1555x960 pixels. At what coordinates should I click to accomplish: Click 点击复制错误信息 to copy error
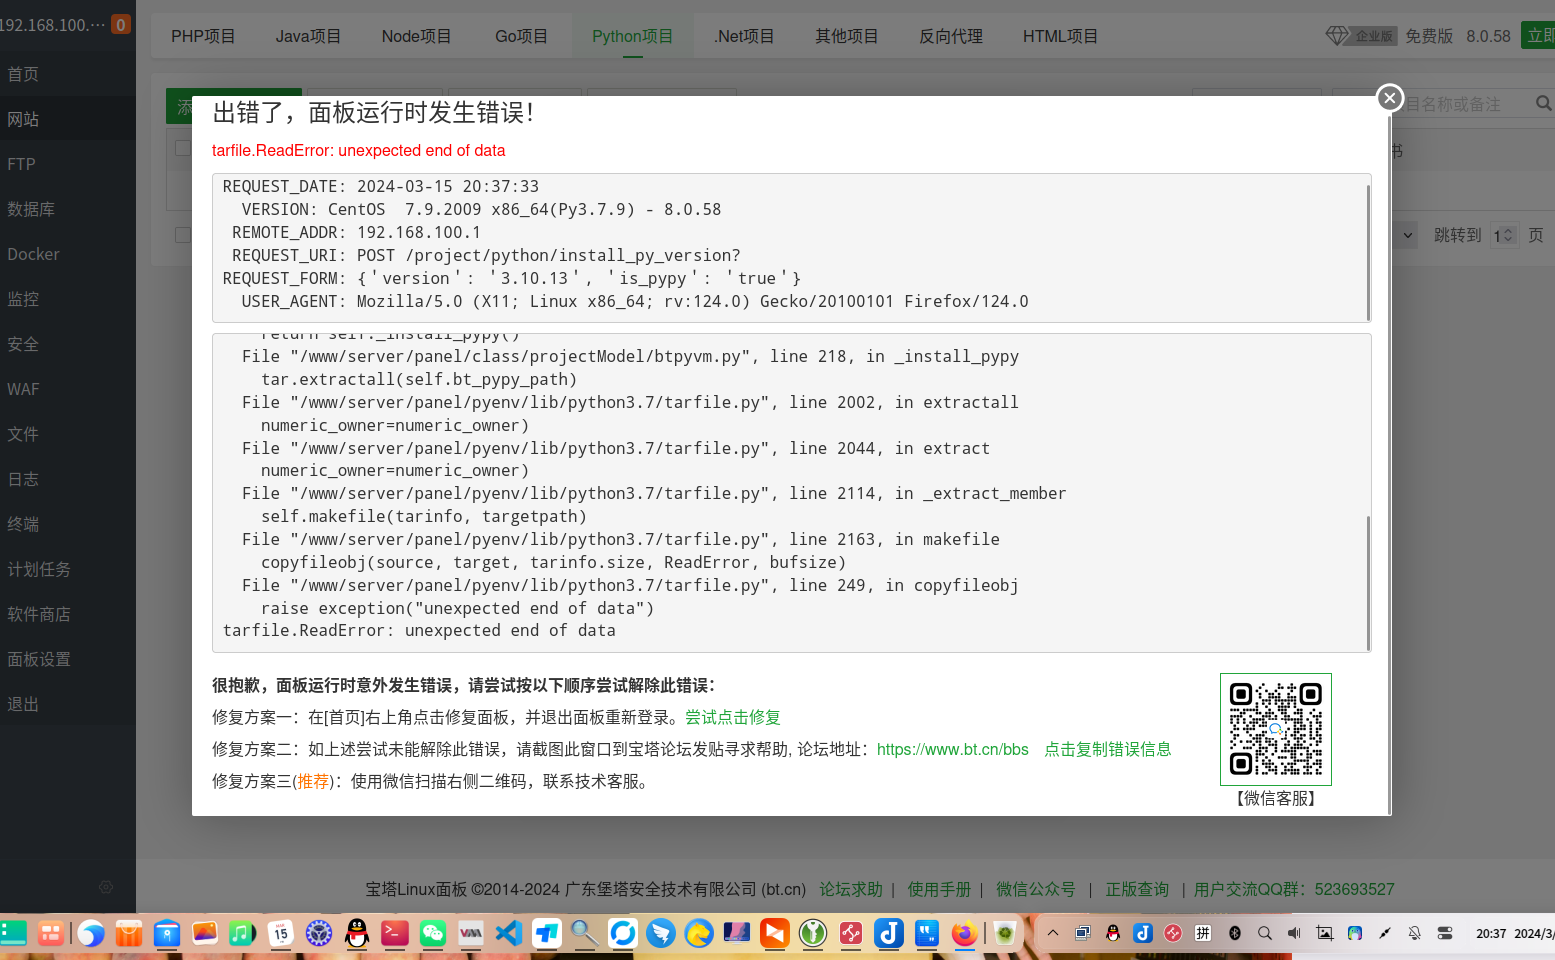coord(1107,749)
